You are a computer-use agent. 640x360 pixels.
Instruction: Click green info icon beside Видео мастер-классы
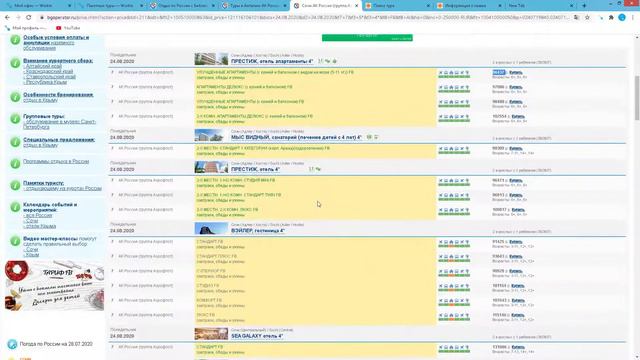15,241
